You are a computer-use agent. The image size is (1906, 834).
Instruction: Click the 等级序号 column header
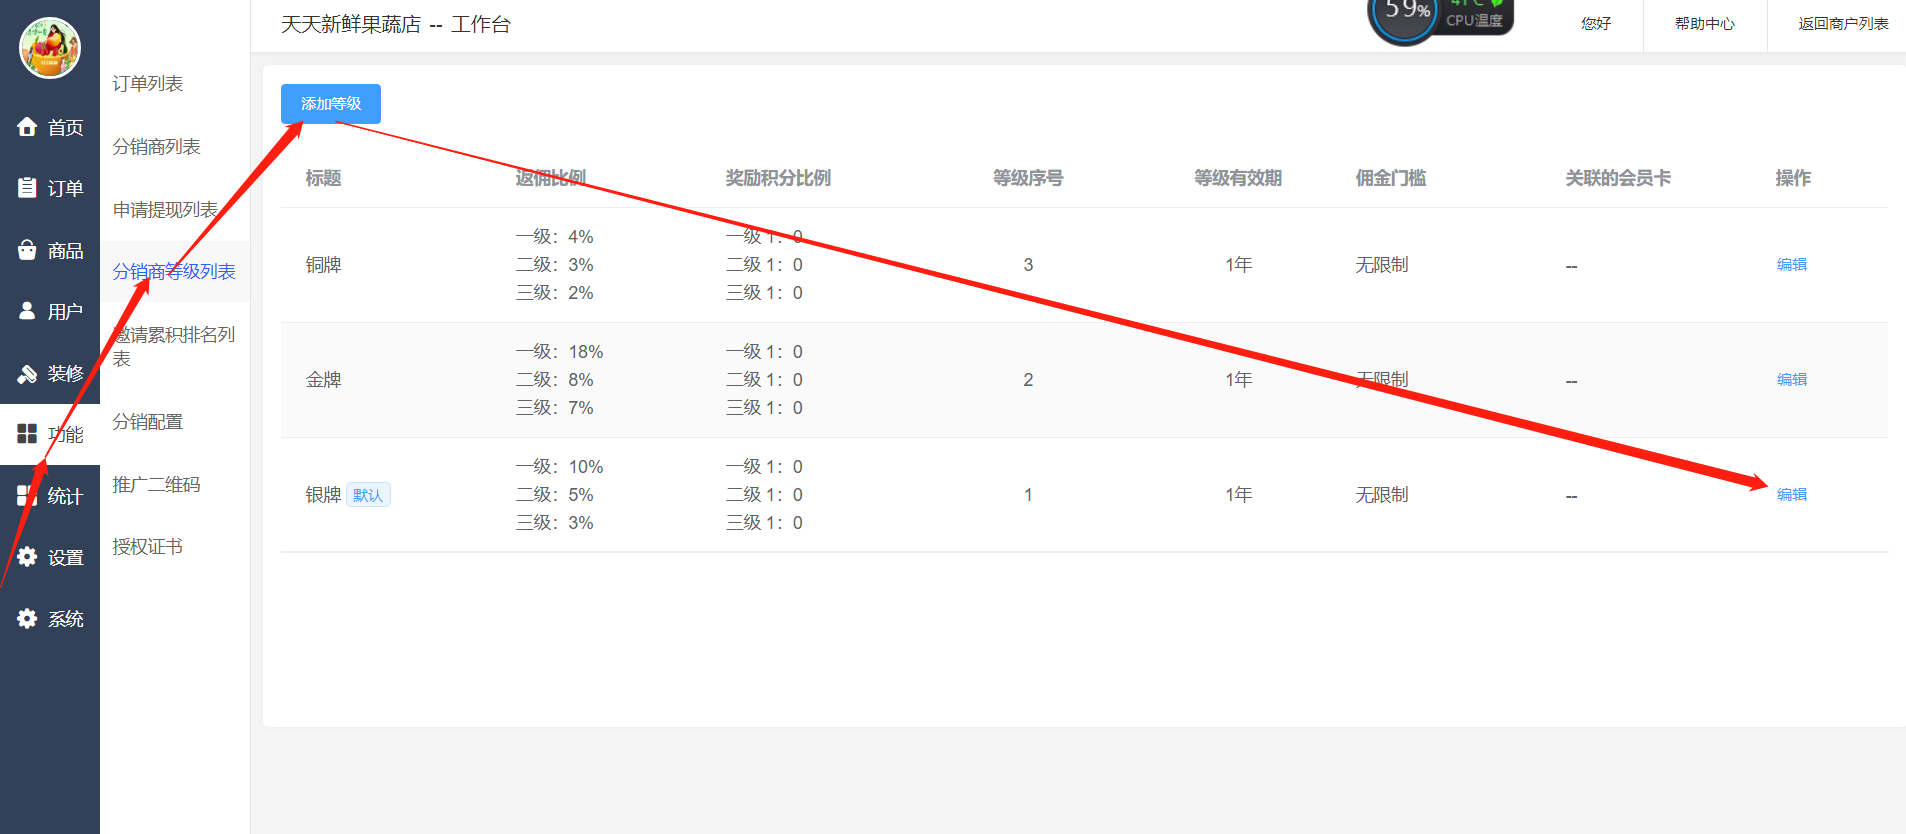pyautogui.click(x=1028, y=178)
